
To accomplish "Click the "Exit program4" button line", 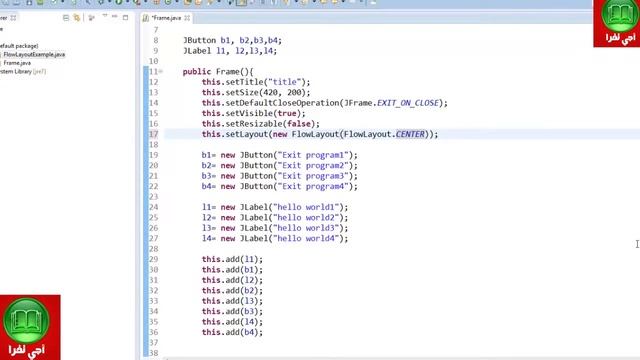I will [x=280, y=186].
